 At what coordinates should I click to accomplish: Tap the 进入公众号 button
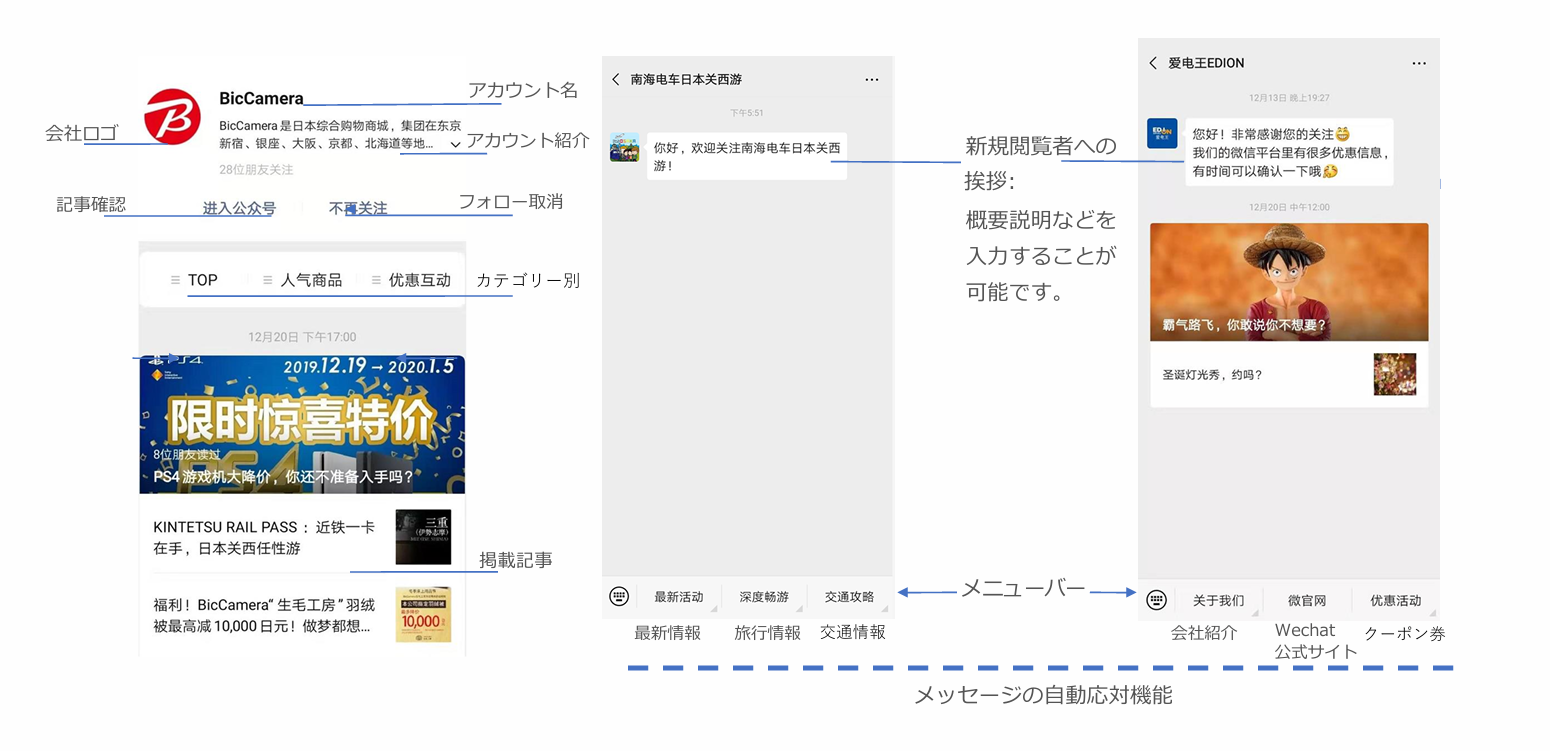click(239, 208)
